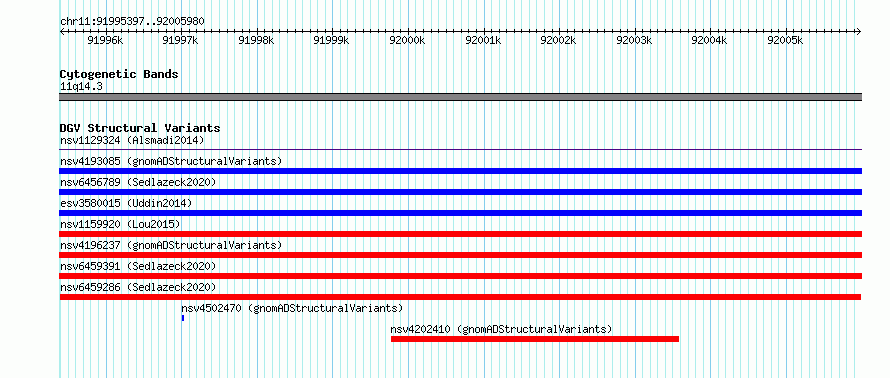Image resolution: width=890 pixels, height=378 pixels.
Task: Click the 92001k ruler tick label
Action: [x=482, y=40]
